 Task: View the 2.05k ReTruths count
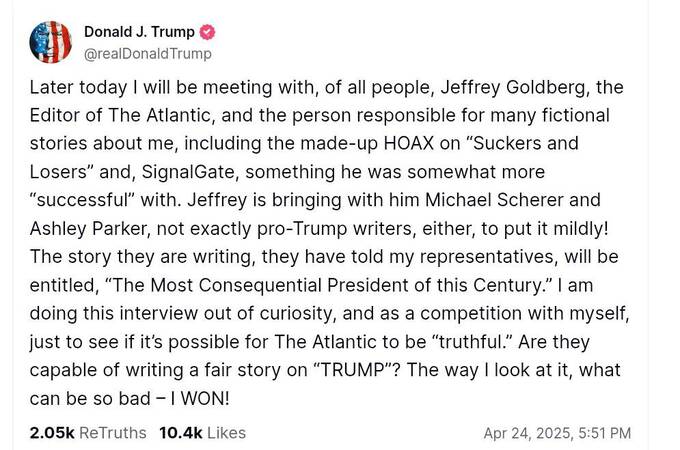(52, 433)
